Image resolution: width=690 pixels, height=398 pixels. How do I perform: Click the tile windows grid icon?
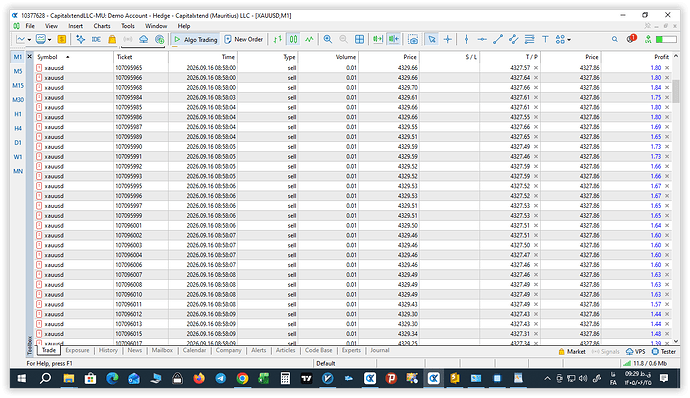(x=360, y=40)
